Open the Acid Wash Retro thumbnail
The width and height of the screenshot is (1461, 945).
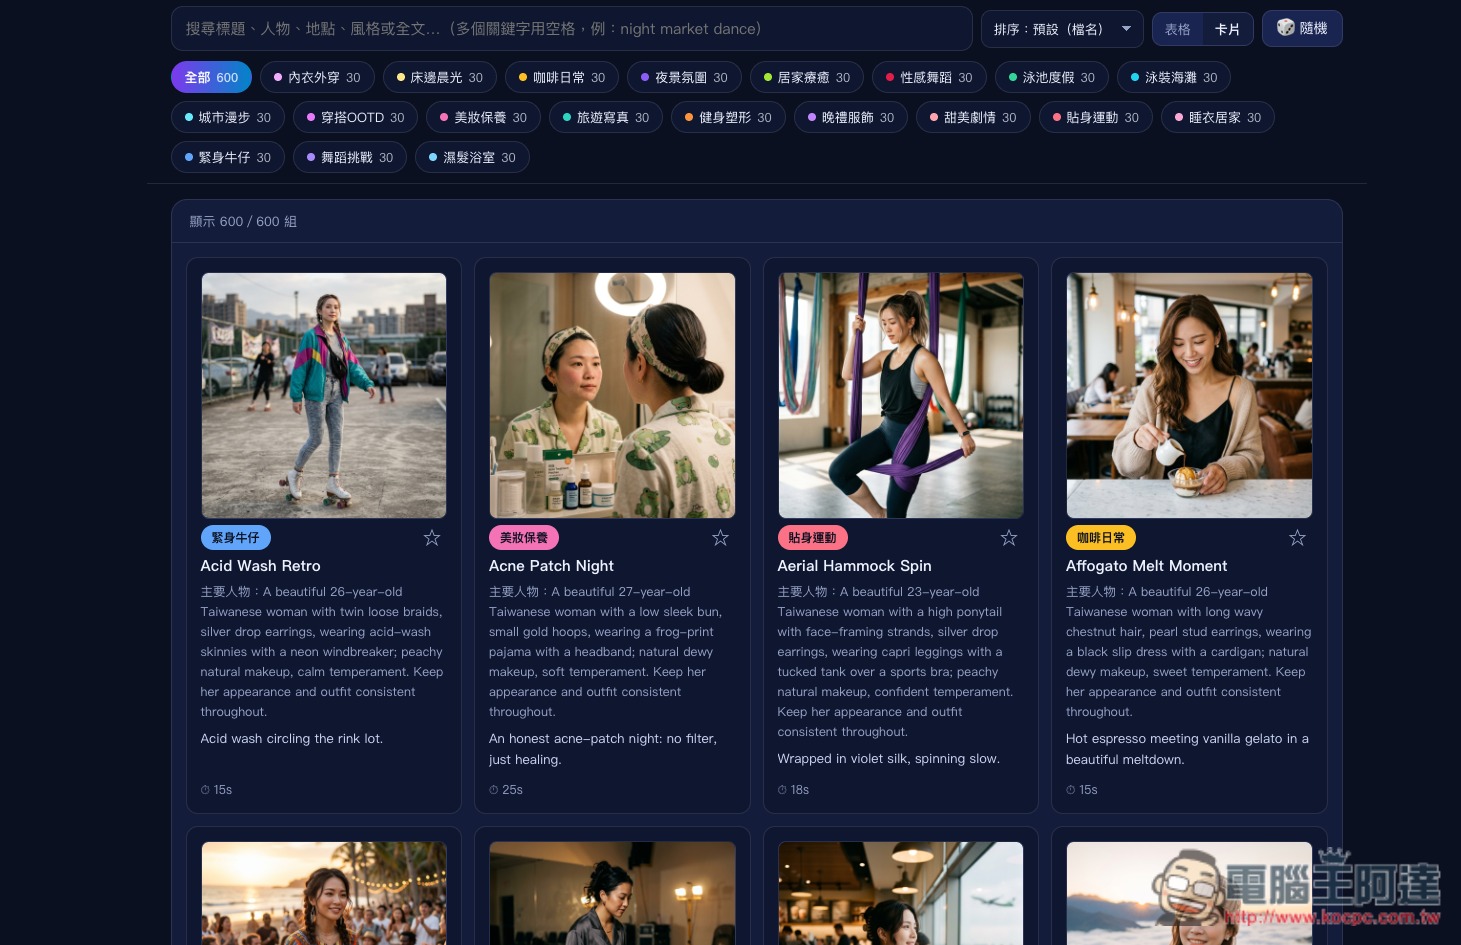coord(324,395)
